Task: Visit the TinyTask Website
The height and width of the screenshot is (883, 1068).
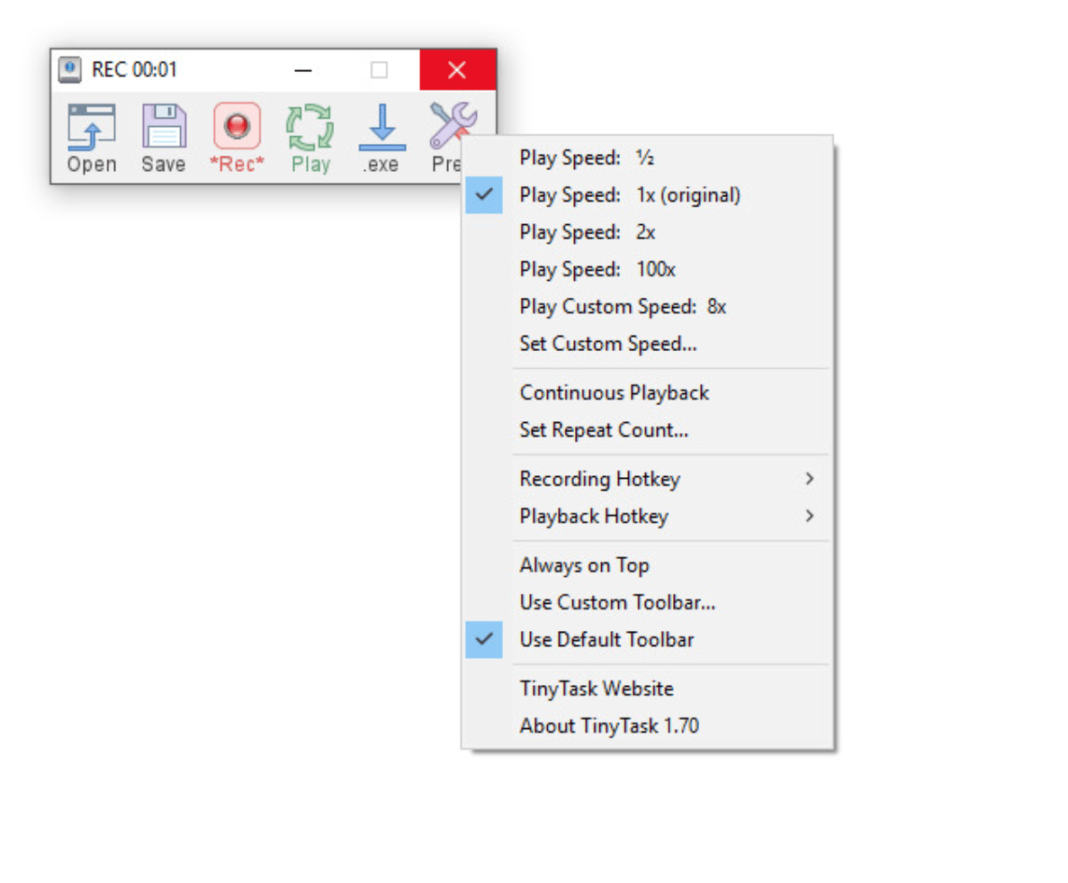Action: click(x=596, y=688)
